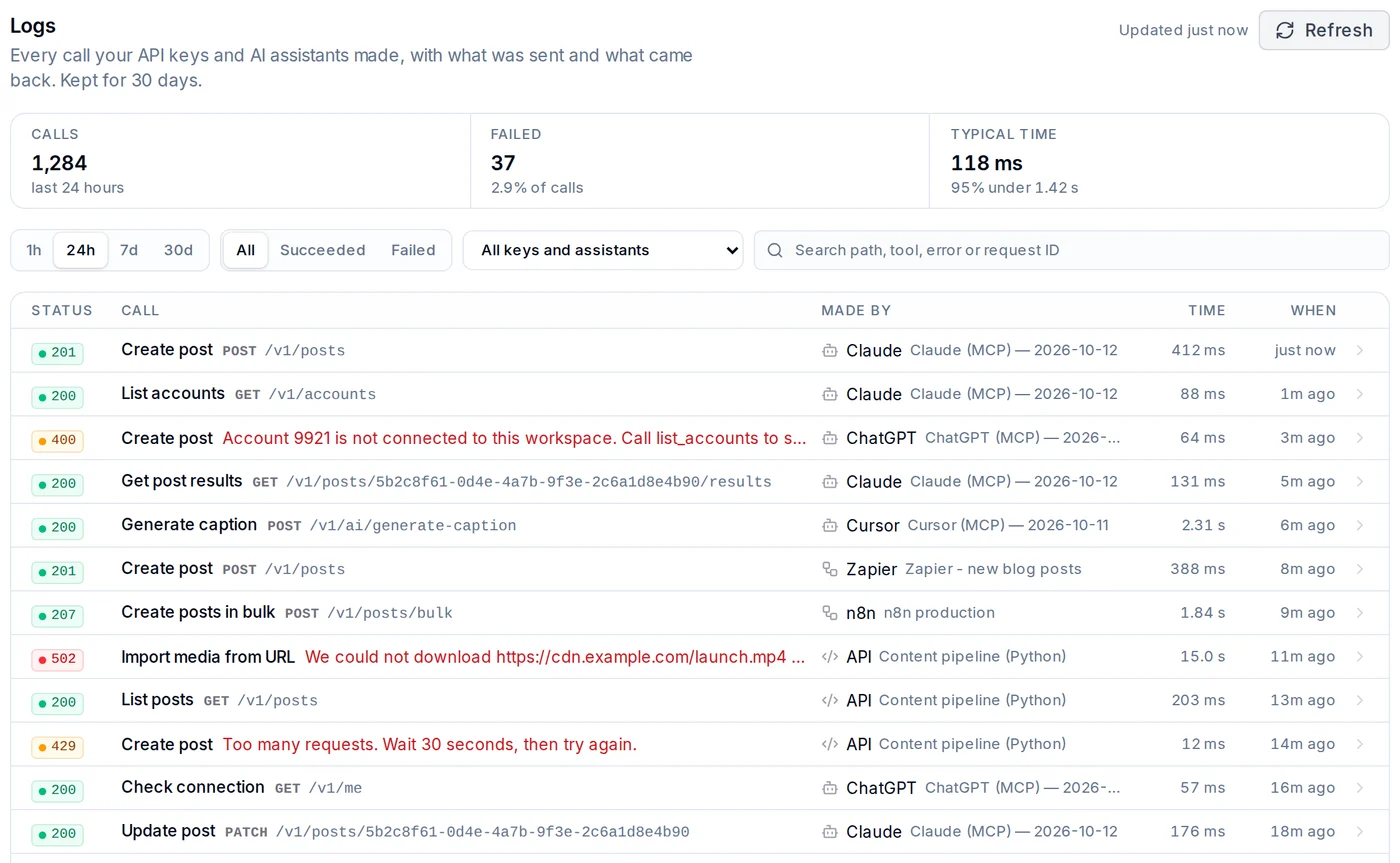The width and height of the screenshot is (1400, 863).
Task: Select the 24h time range
Action: 81,250
